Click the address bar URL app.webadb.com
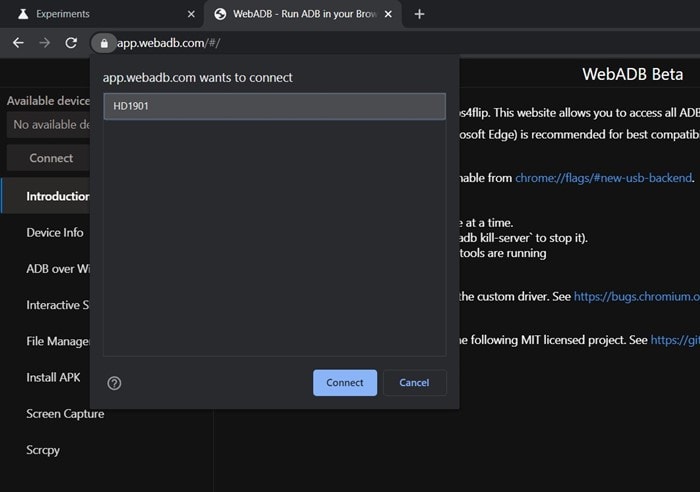The width and height of the screenshot is (700, 492). (168, 43)
